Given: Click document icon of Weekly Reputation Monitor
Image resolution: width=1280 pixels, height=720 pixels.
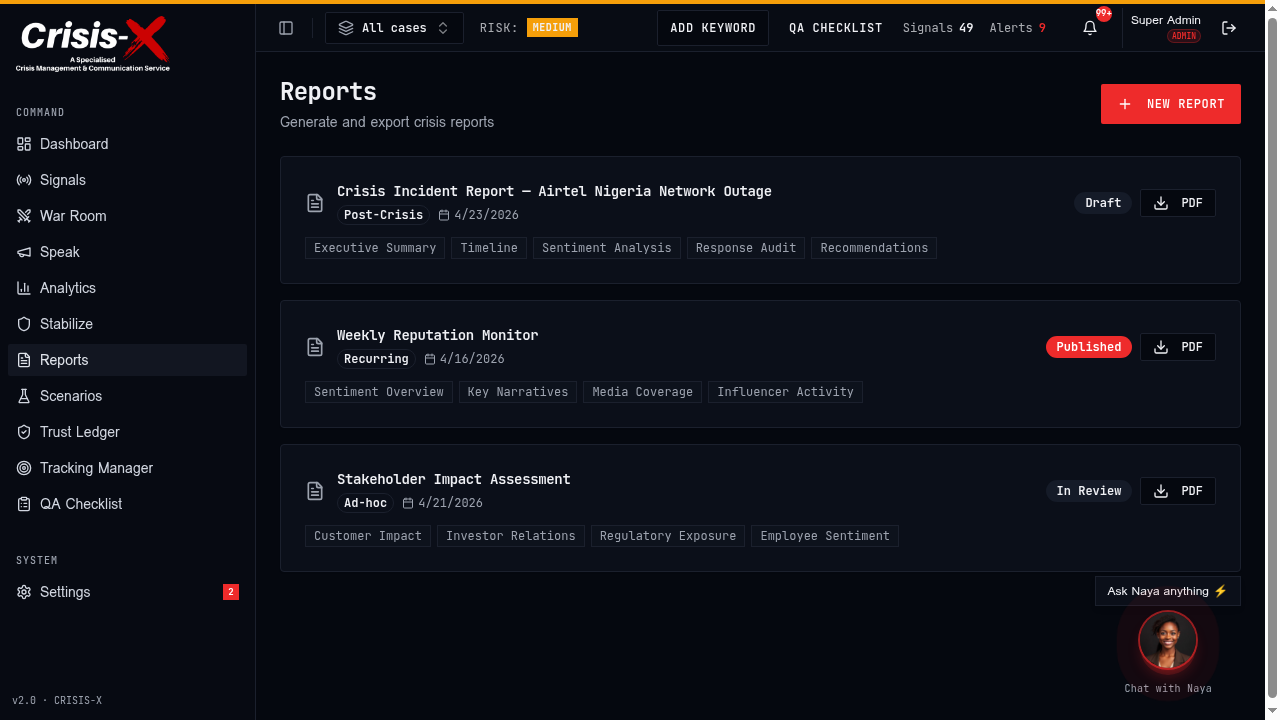Looking at the screenshot, I should pos(315,347).
